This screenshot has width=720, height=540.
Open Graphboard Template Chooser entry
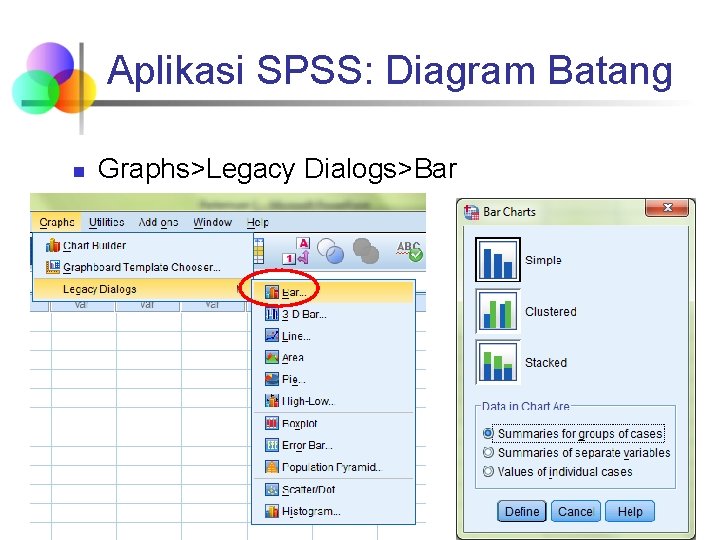tap(143, 267)
